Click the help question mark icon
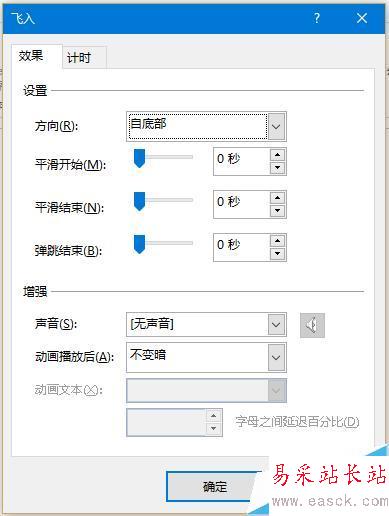This screenshot has height=516, width=389. click(x=317, y=18)
